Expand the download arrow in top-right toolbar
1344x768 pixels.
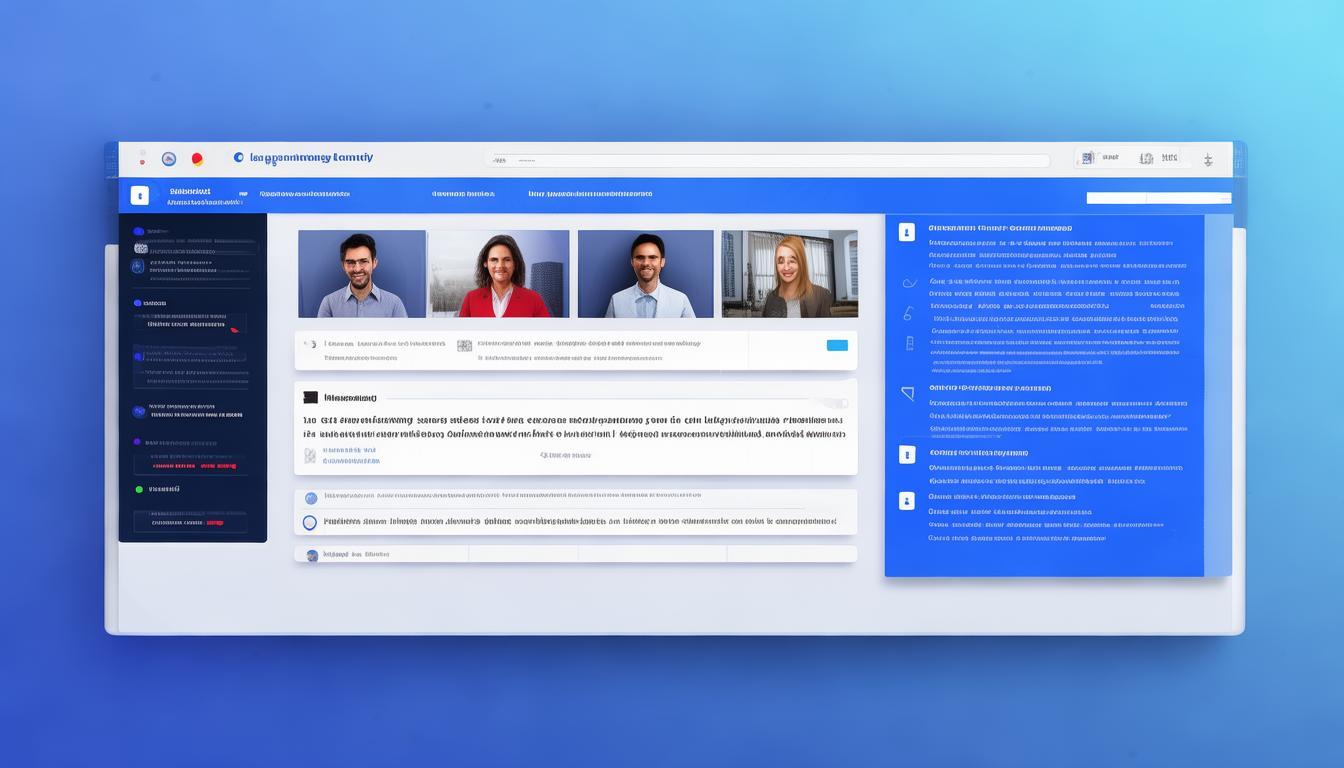(x=1207, y=159)
